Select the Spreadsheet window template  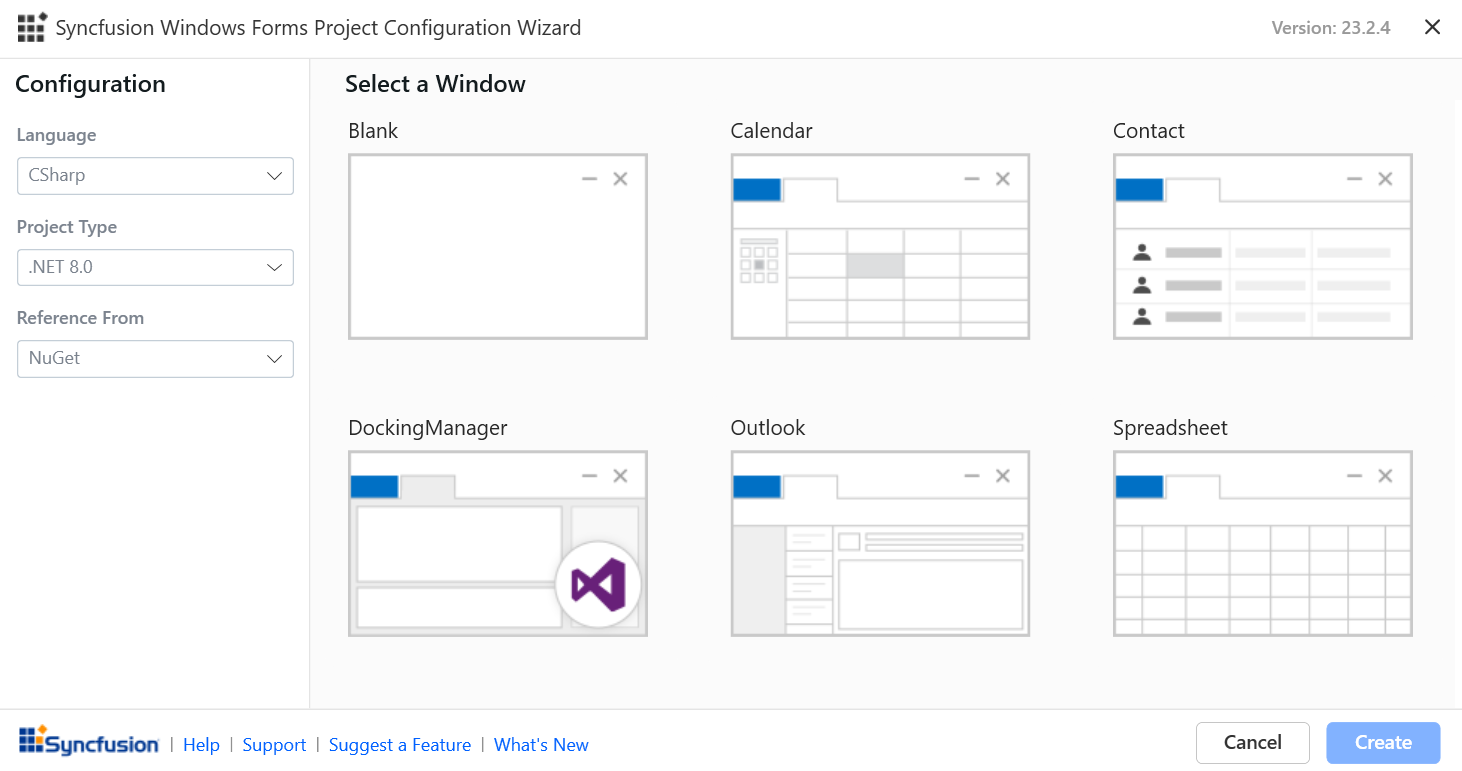[x=1262, y=543]
